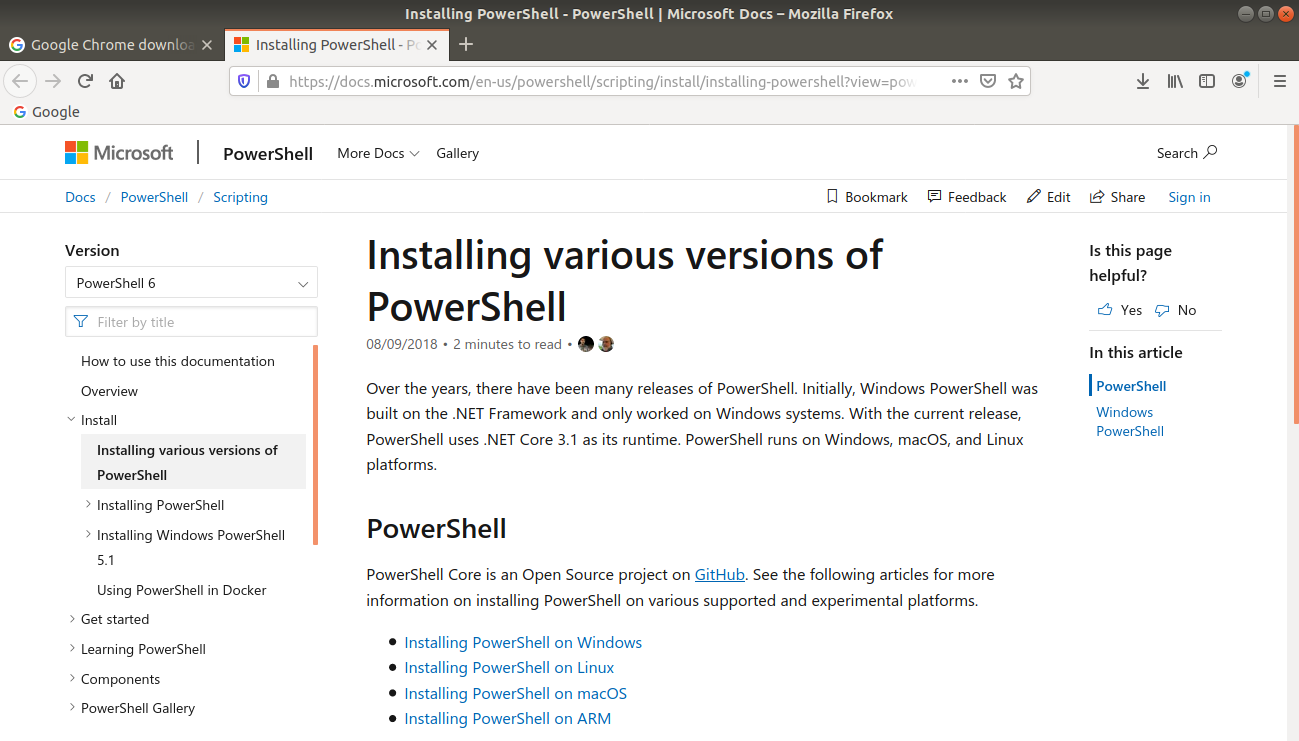Open Docs breadcrumb link

[x=80, y=197]
